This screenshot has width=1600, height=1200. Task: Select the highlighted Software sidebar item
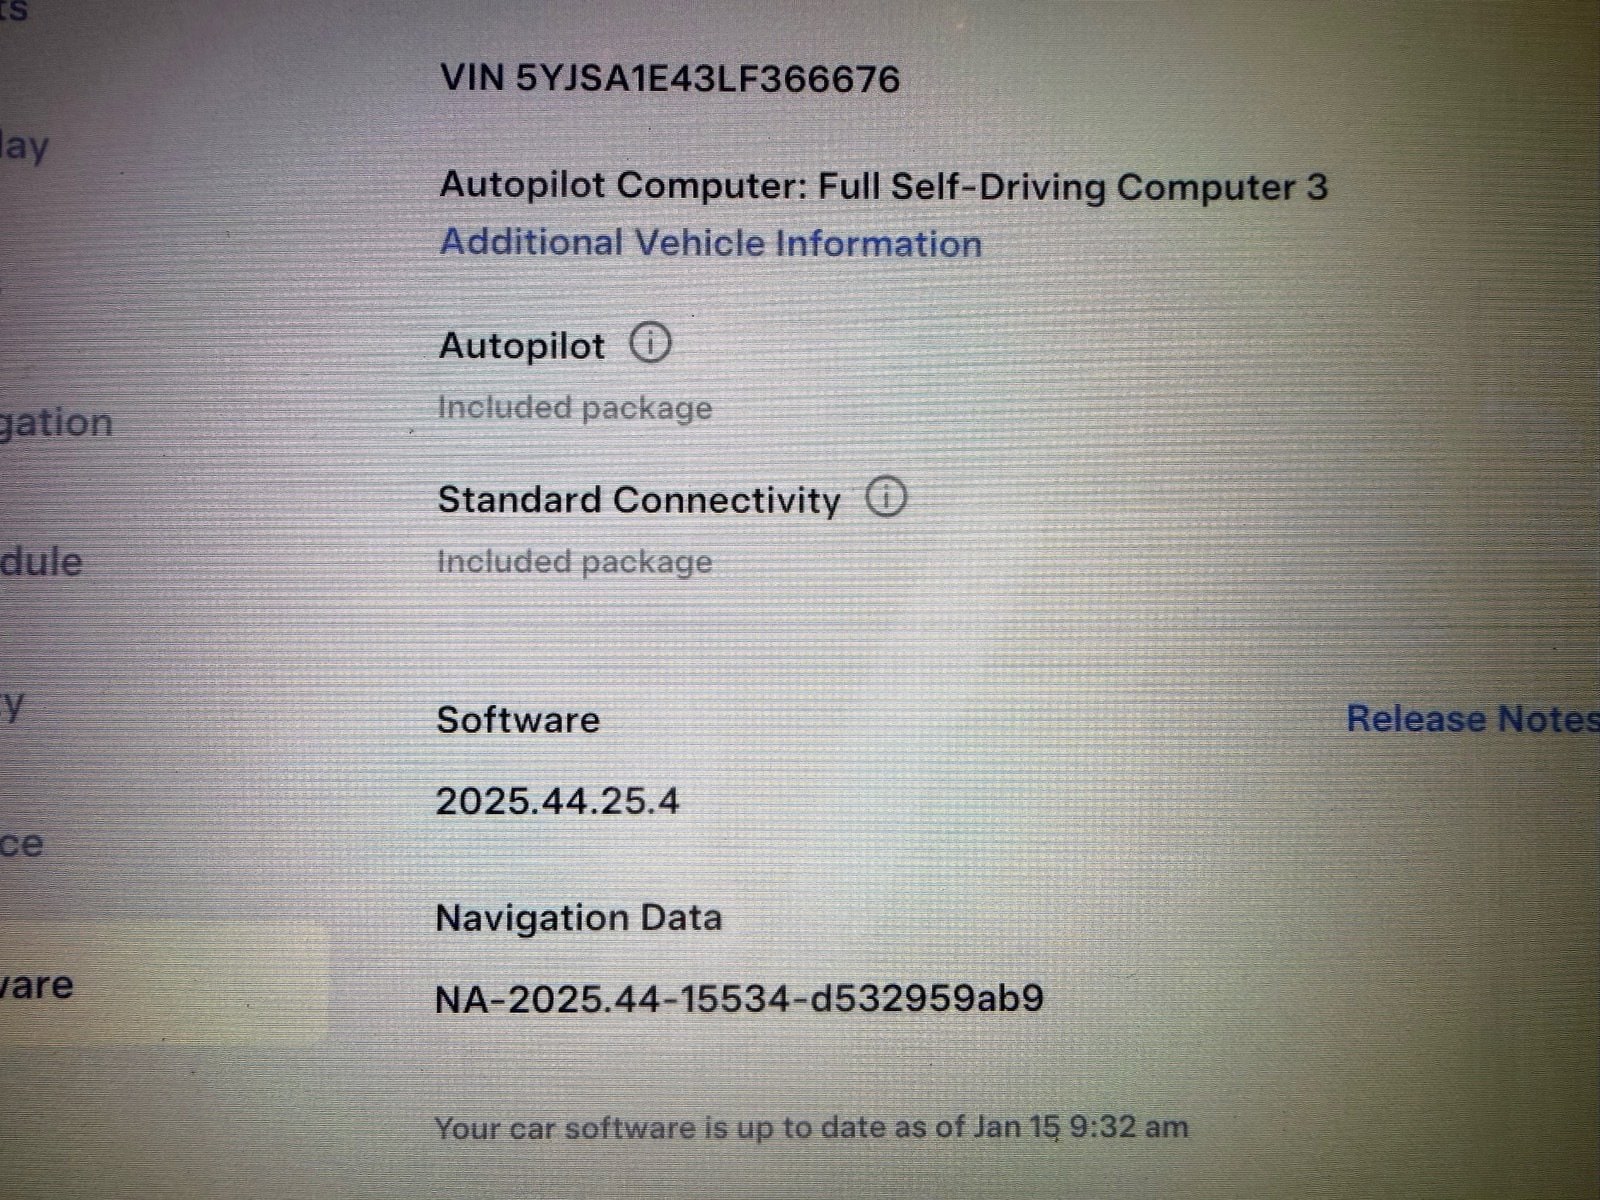coord(160,985)
